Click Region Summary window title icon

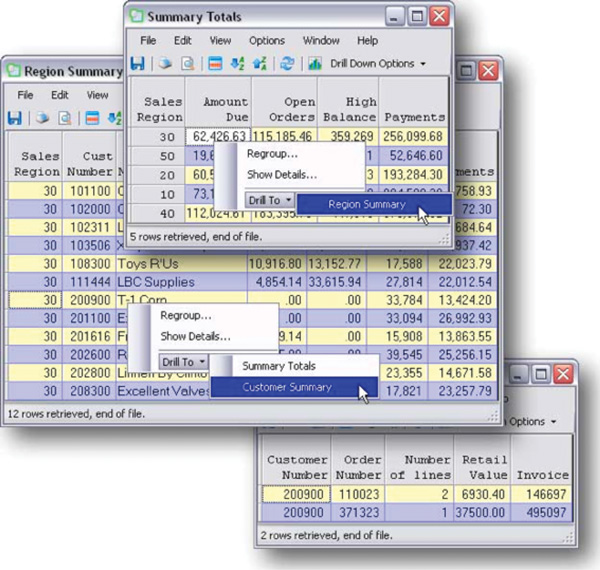tap(13, 71)
